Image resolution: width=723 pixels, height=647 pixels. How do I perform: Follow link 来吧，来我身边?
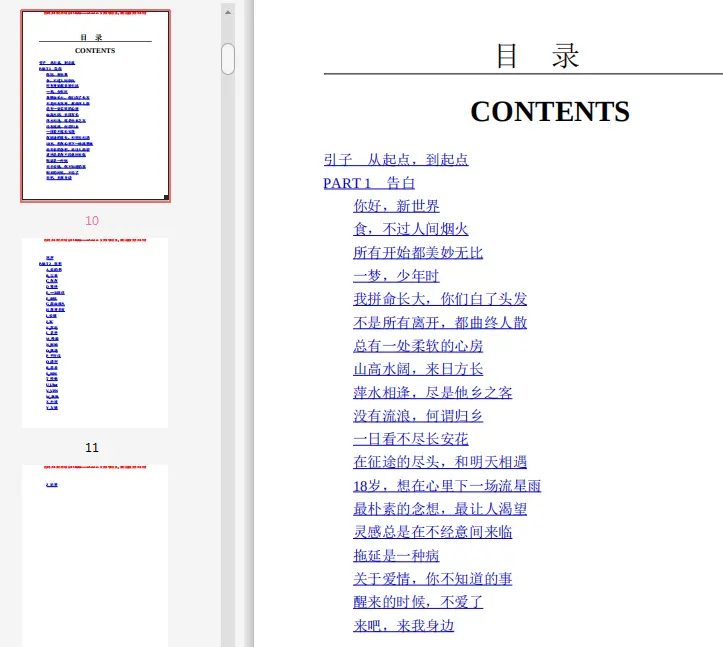point(403,626)
